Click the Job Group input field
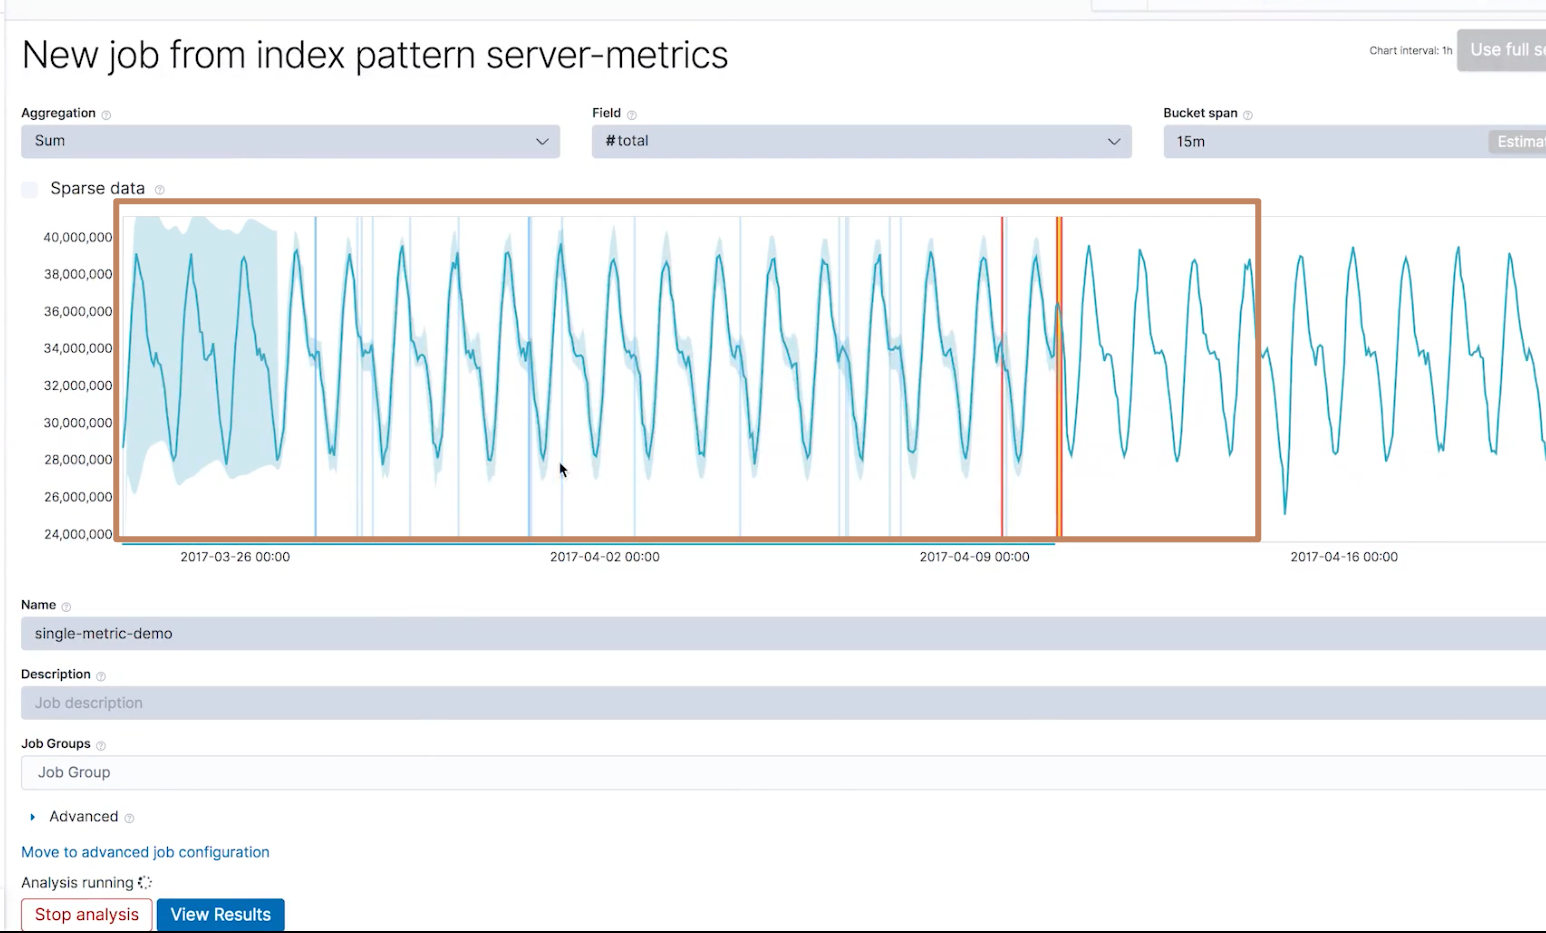 [x=783, y=773]
